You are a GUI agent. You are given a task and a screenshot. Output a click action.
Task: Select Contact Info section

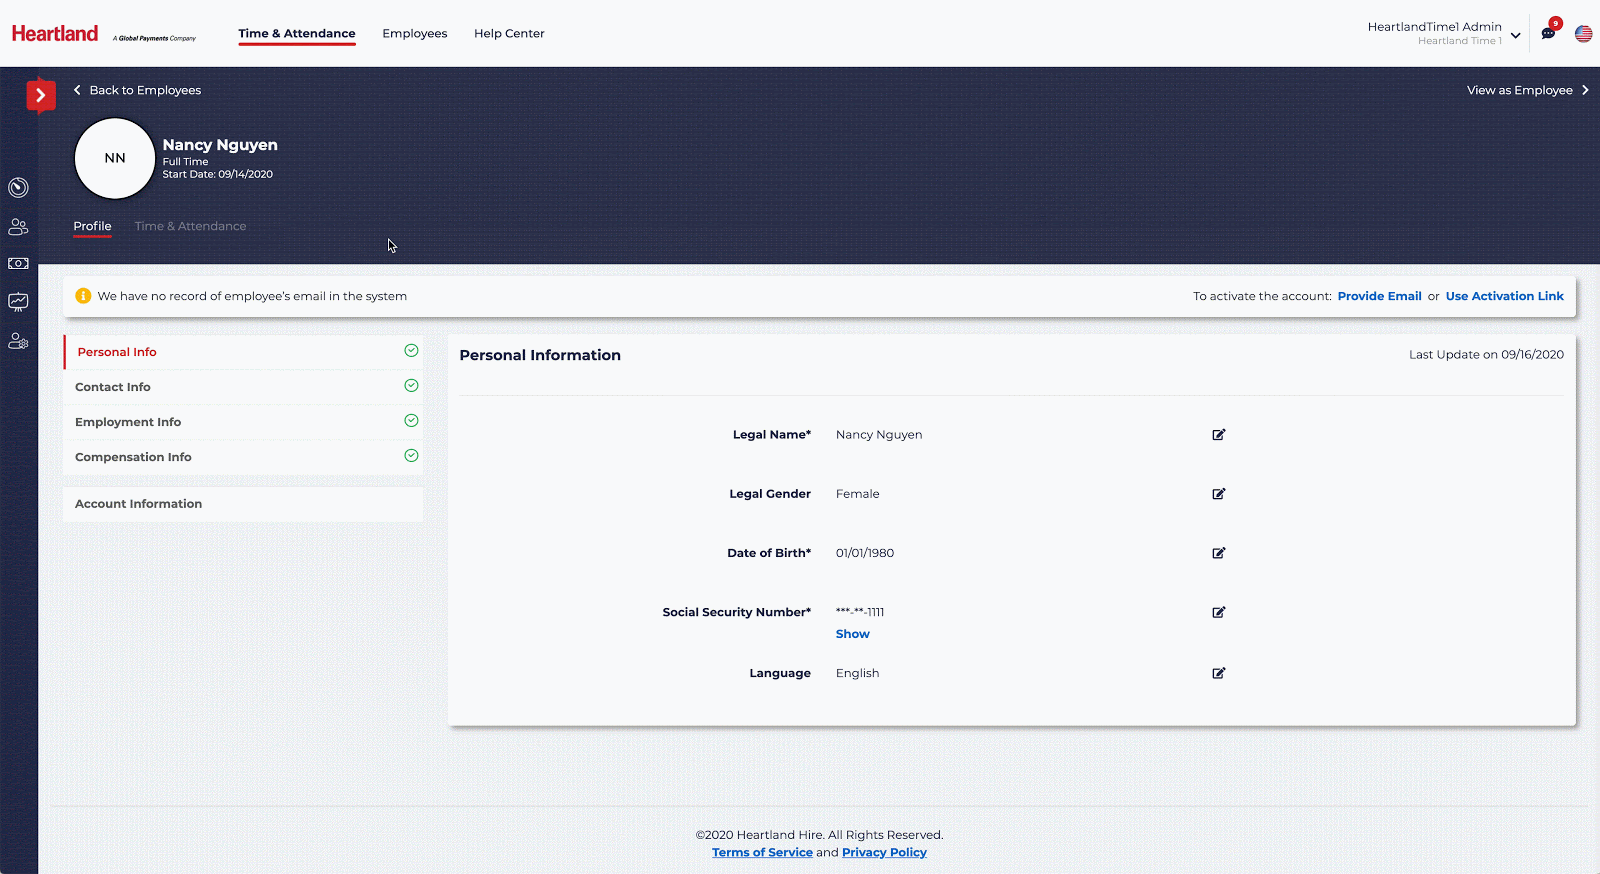tap(113, 387)
